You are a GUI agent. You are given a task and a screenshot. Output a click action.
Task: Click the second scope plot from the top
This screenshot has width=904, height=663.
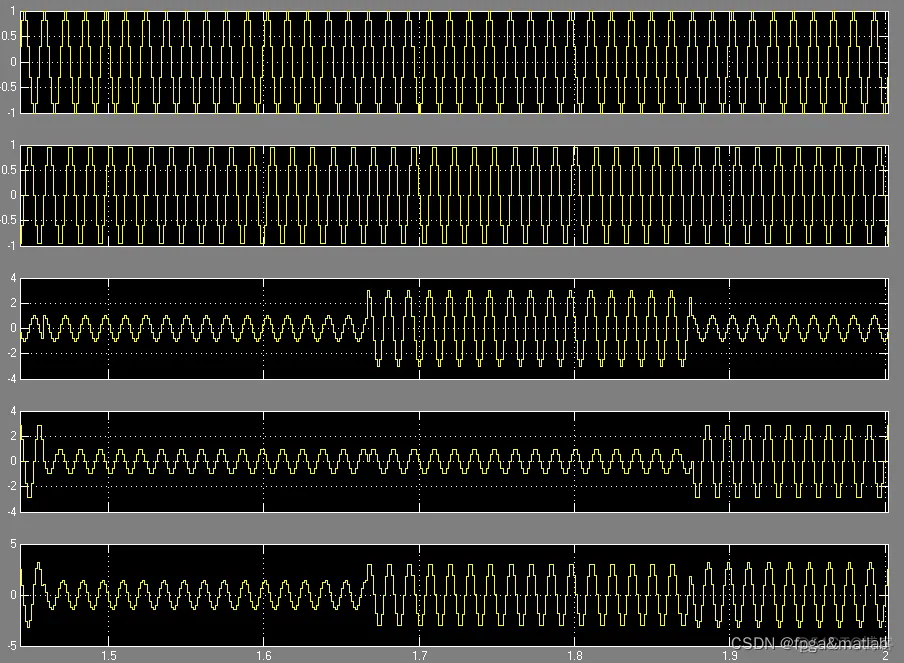point(454,195)
